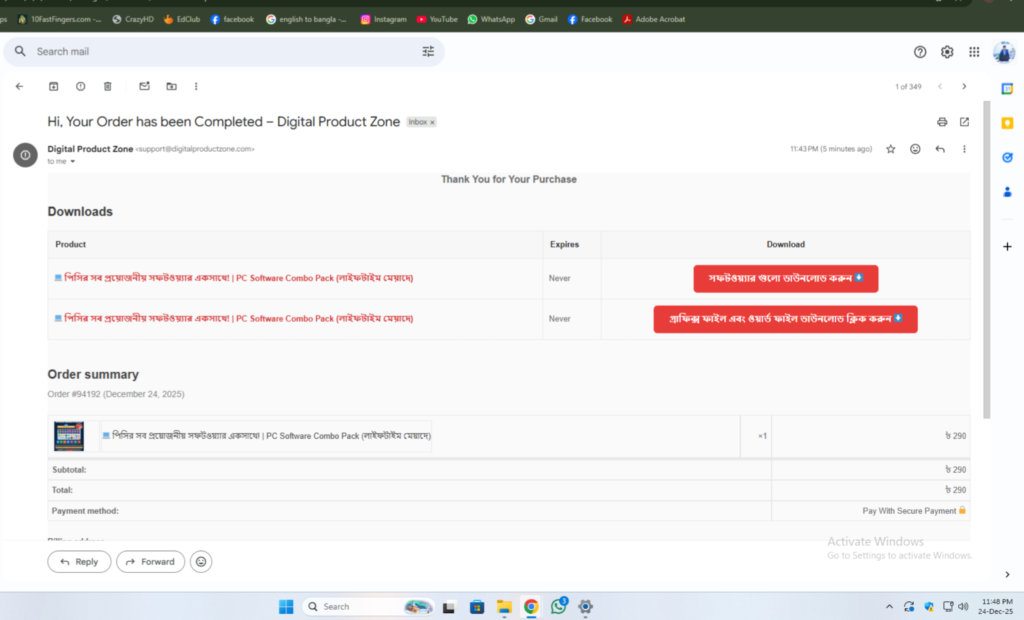
Task: Mark the email as unread
Action: click(x=144, y=87)
